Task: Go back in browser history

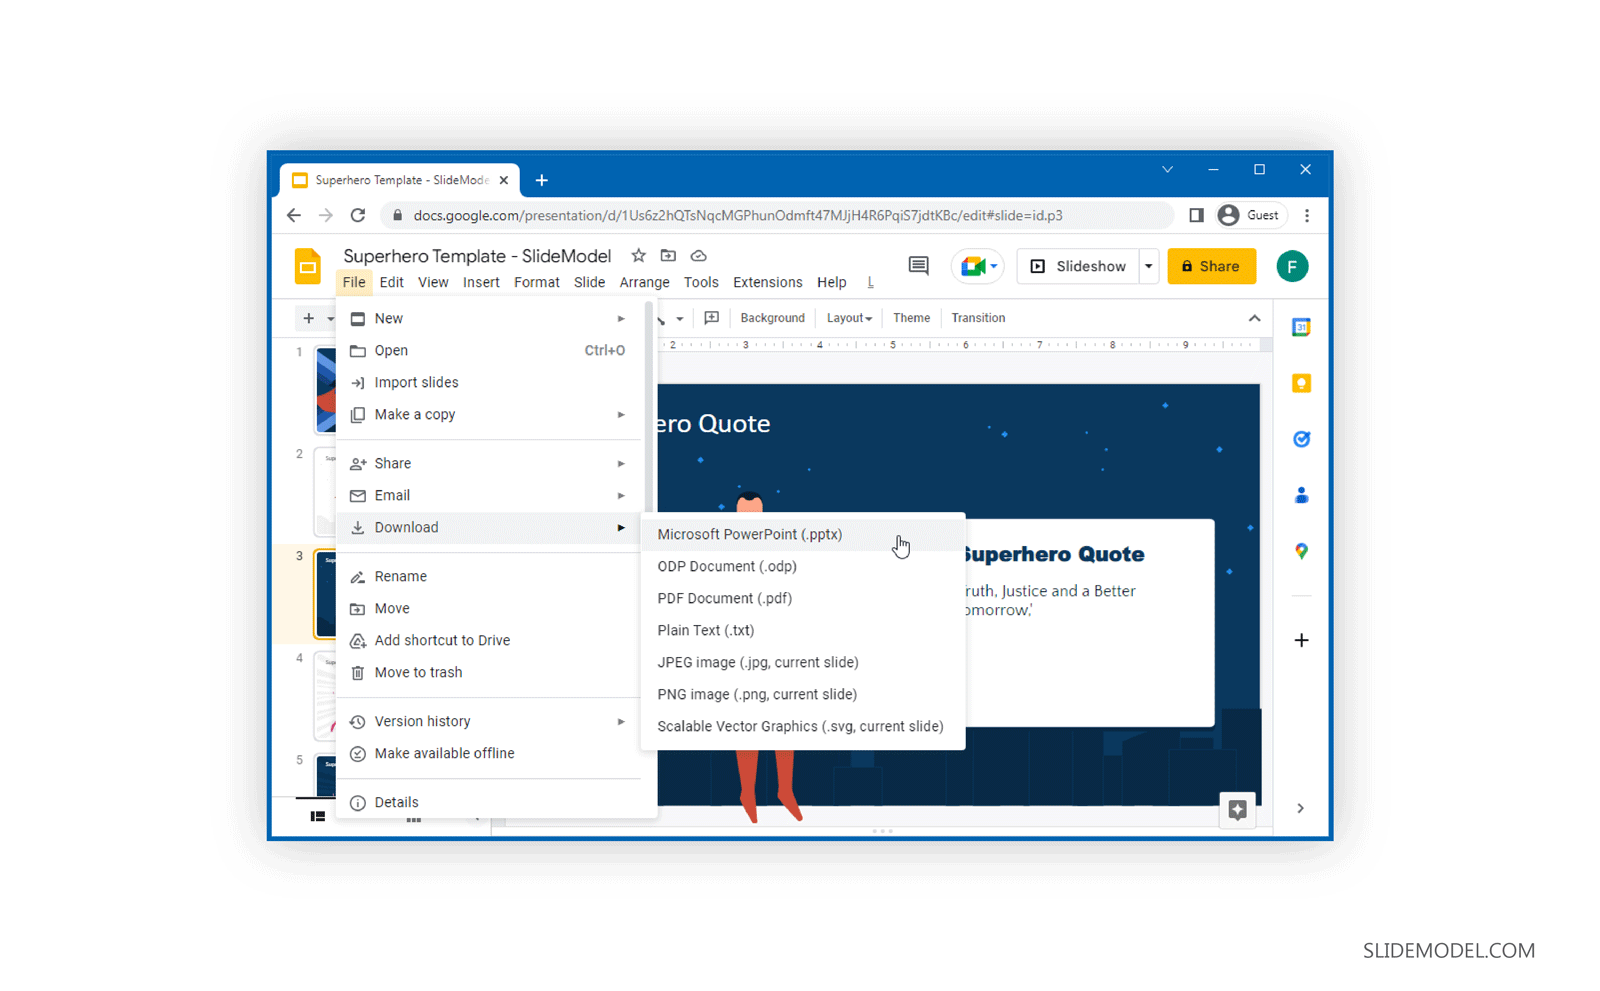Action: (x=293, y=215)
